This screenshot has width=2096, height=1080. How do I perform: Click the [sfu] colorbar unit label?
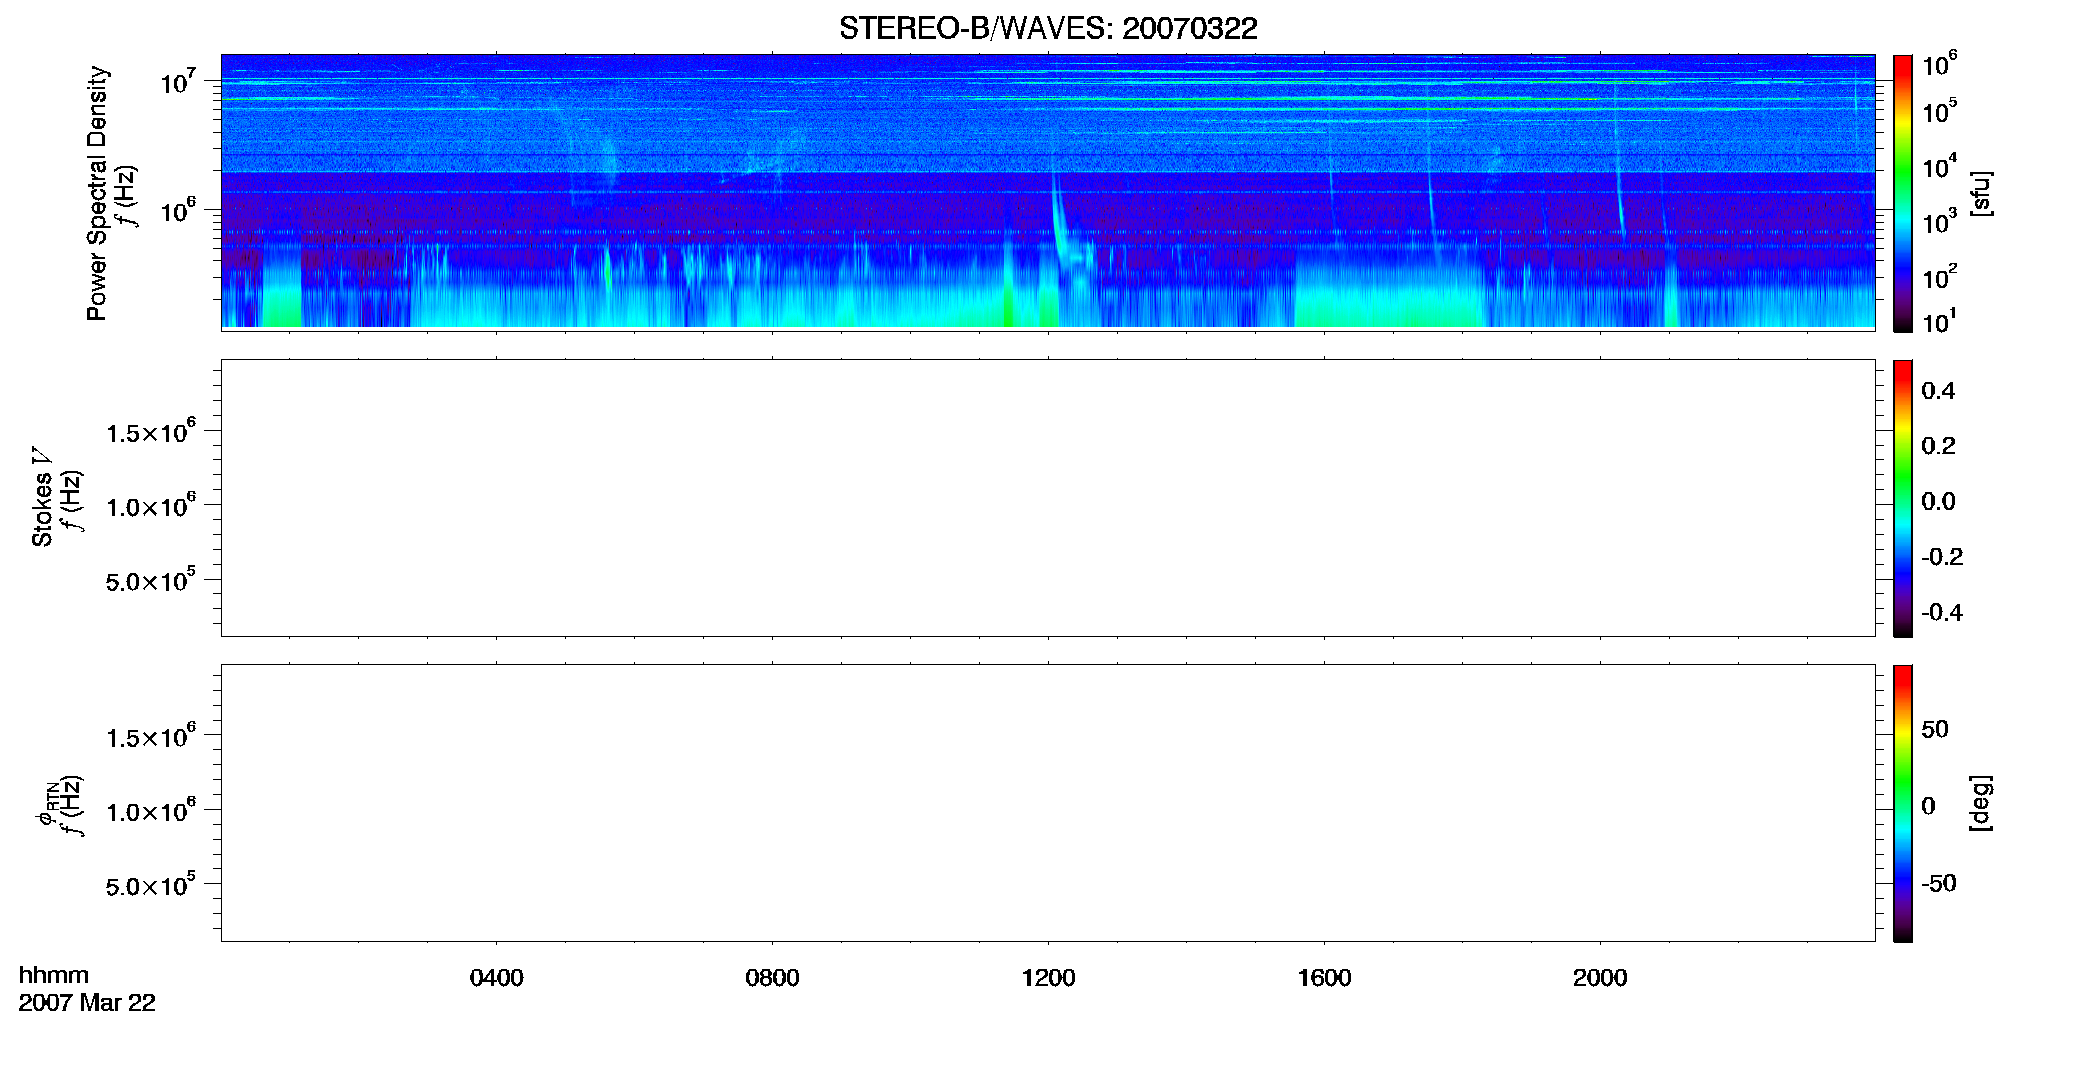point(1980,193)
